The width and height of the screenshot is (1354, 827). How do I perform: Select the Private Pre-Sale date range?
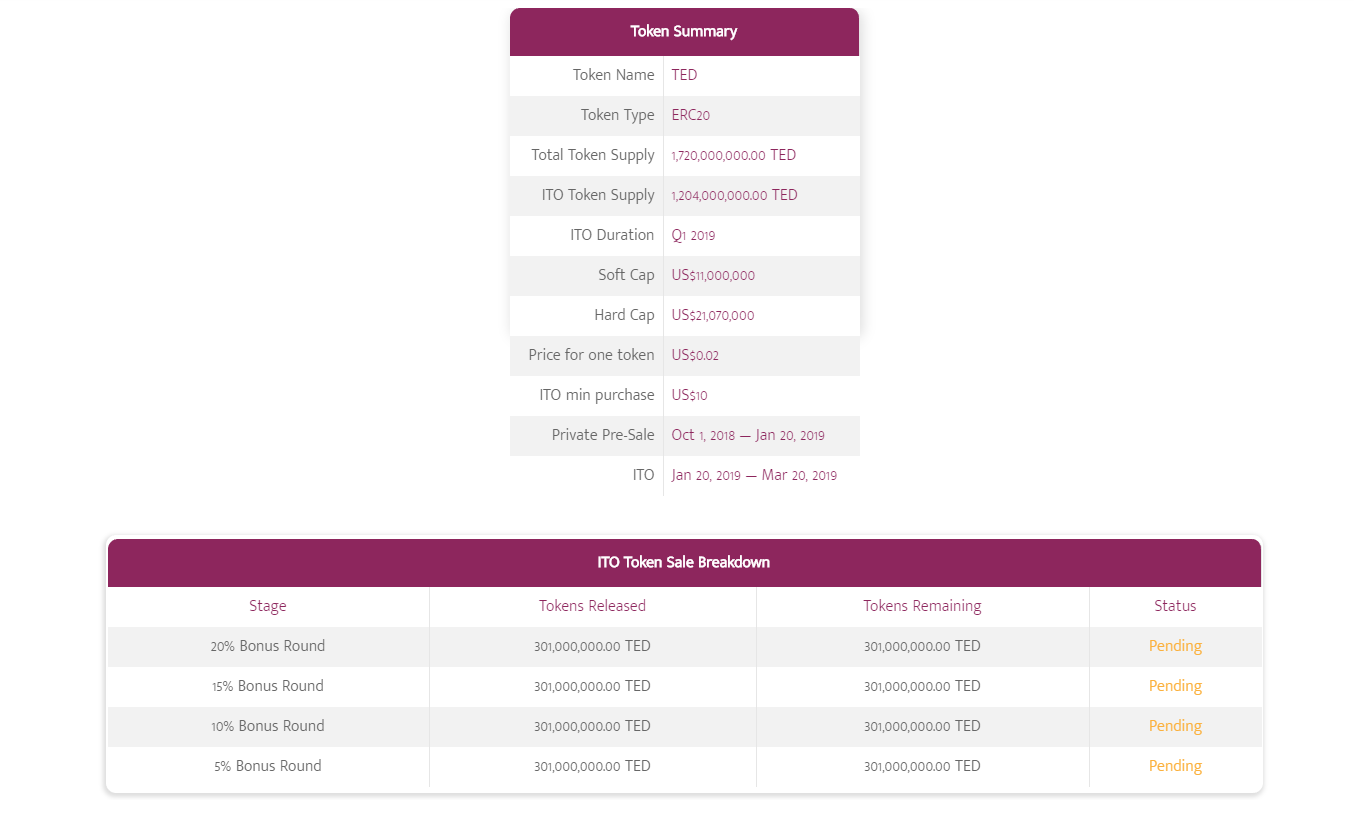748,435
